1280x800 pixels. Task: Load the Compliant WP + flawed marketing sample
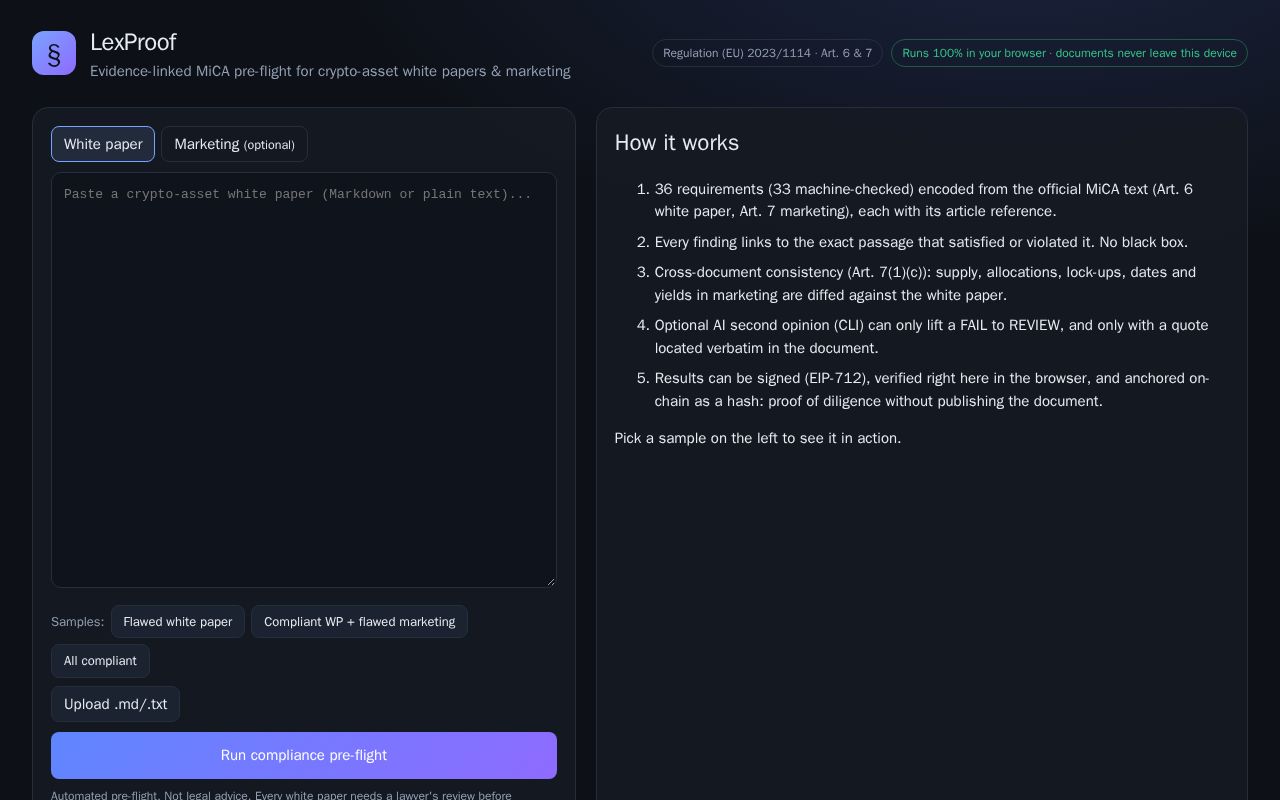[x=359, y=622]
